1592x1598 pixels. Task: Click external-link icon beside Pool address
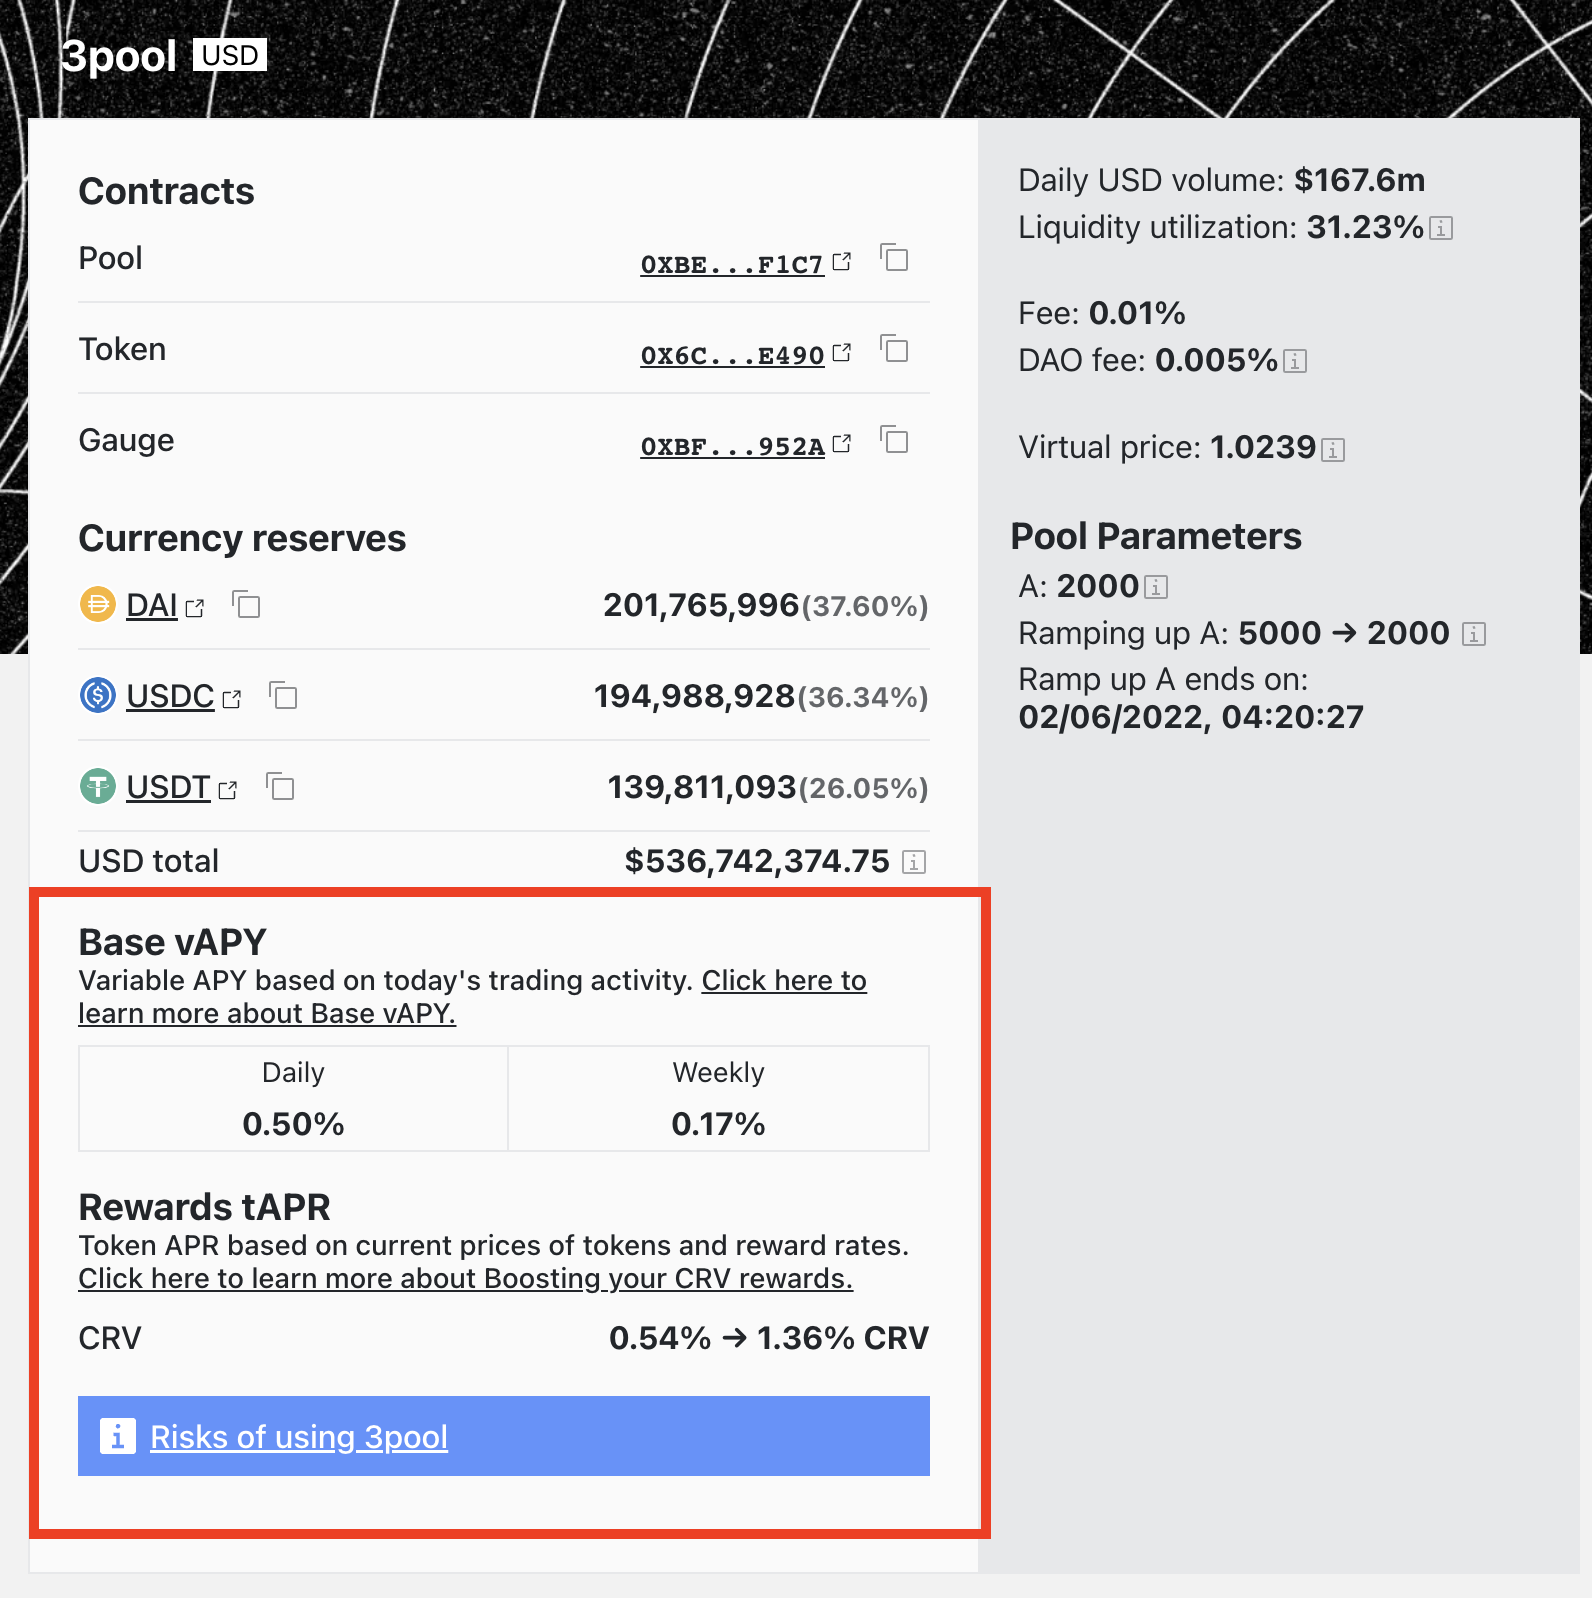(842, 262)
